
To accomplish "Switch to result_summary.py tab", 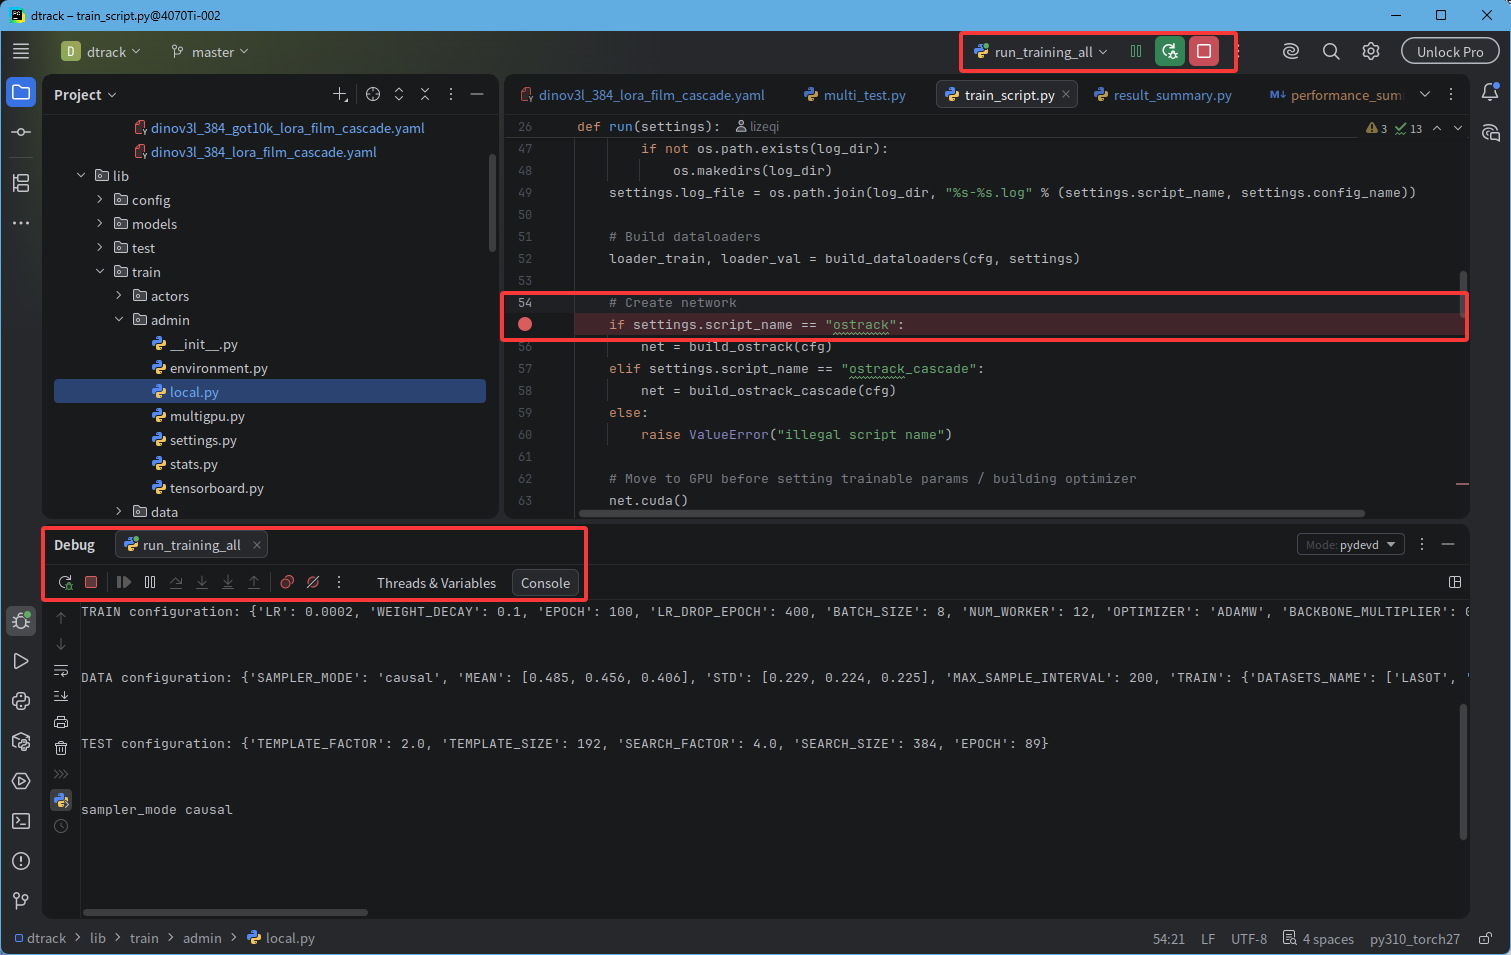I will pyautogui.click(x=1163, y=95).
